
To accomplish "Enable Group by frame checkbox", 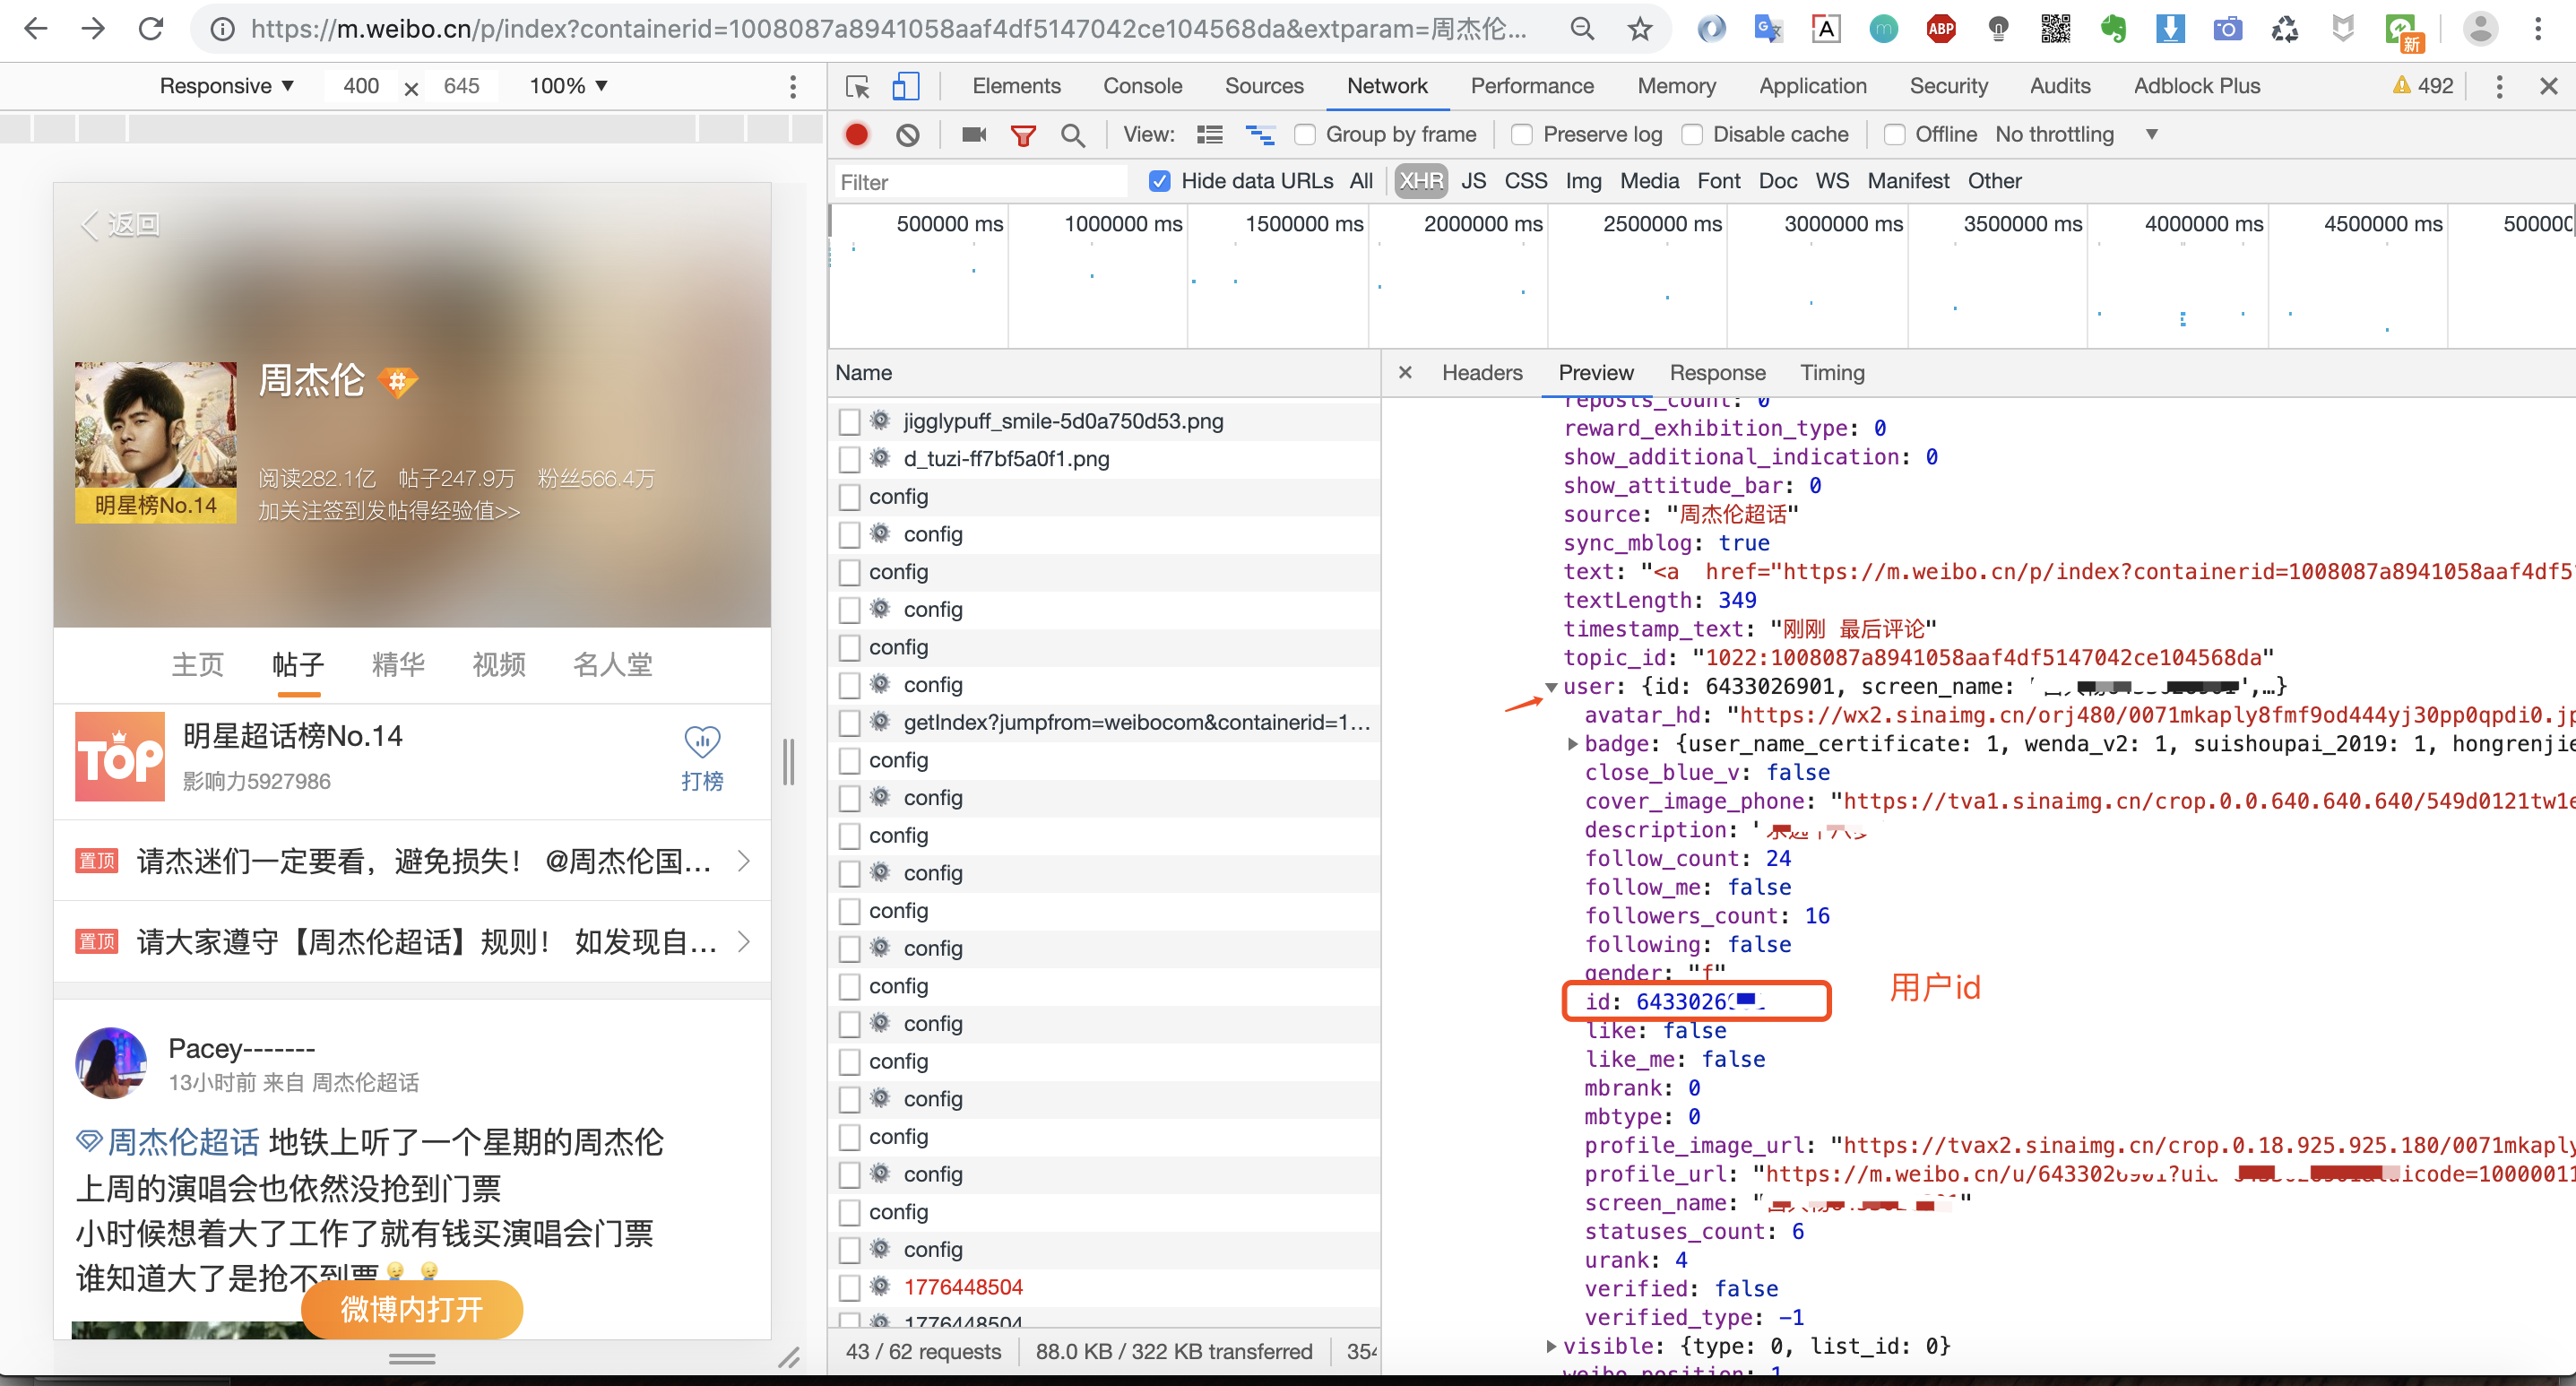I will (x=1304, y=135).
